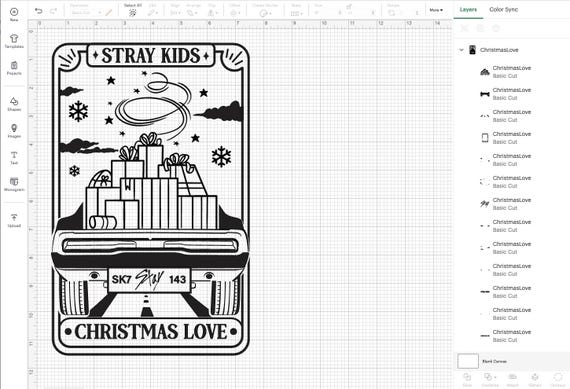The image size is (570, 389).
Task: Switch to the Layers tab
Action: pos(468,9)
